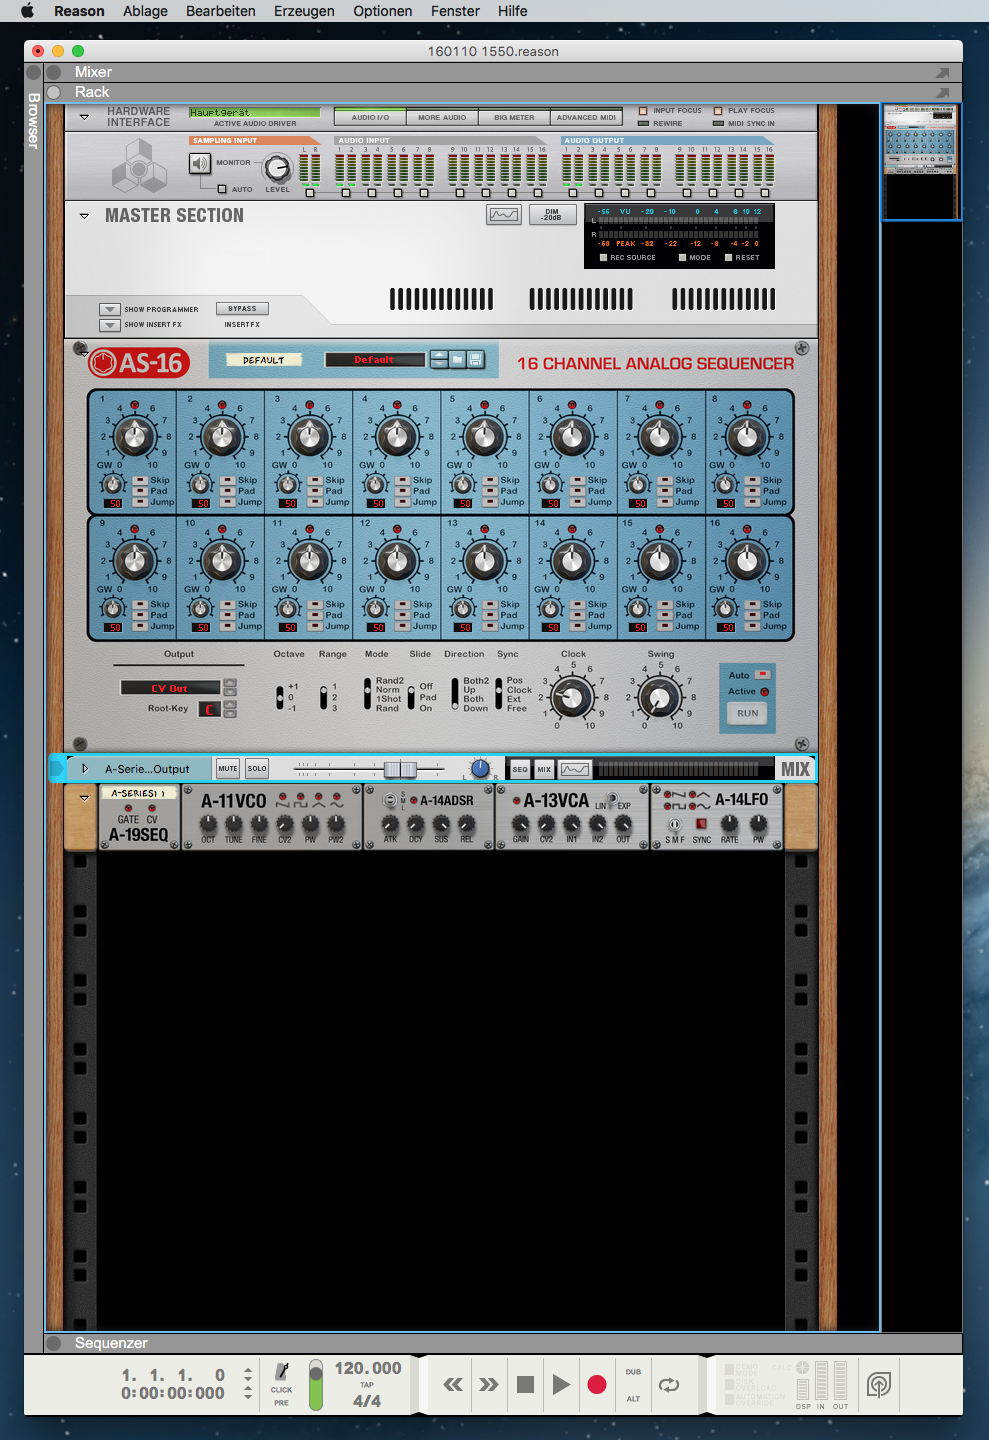The width and height of the screenshot is (989, 1440).
Task: Click the AS-16 Browse Patch folder icon
Action: (x=457, y=359)
